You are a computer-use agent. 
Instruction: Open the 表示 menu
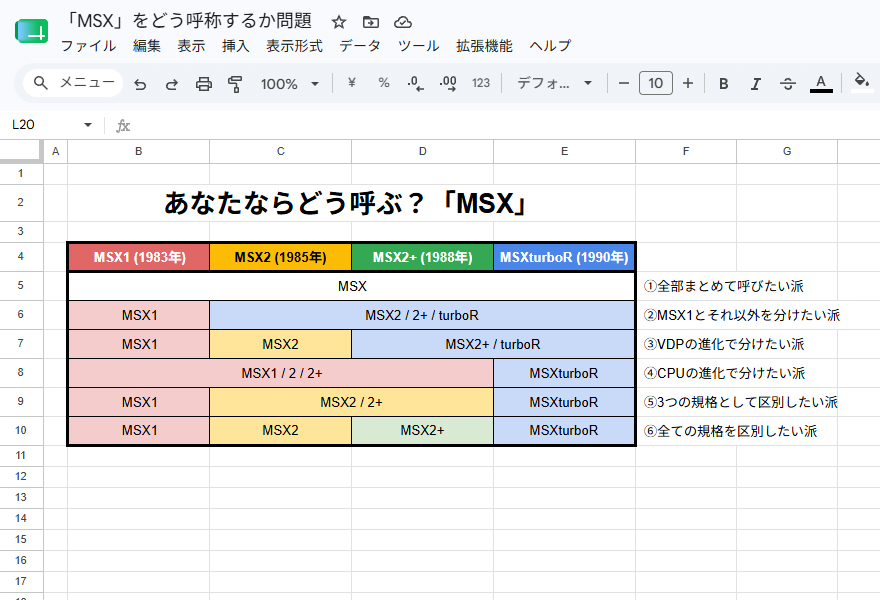(191, 45)
